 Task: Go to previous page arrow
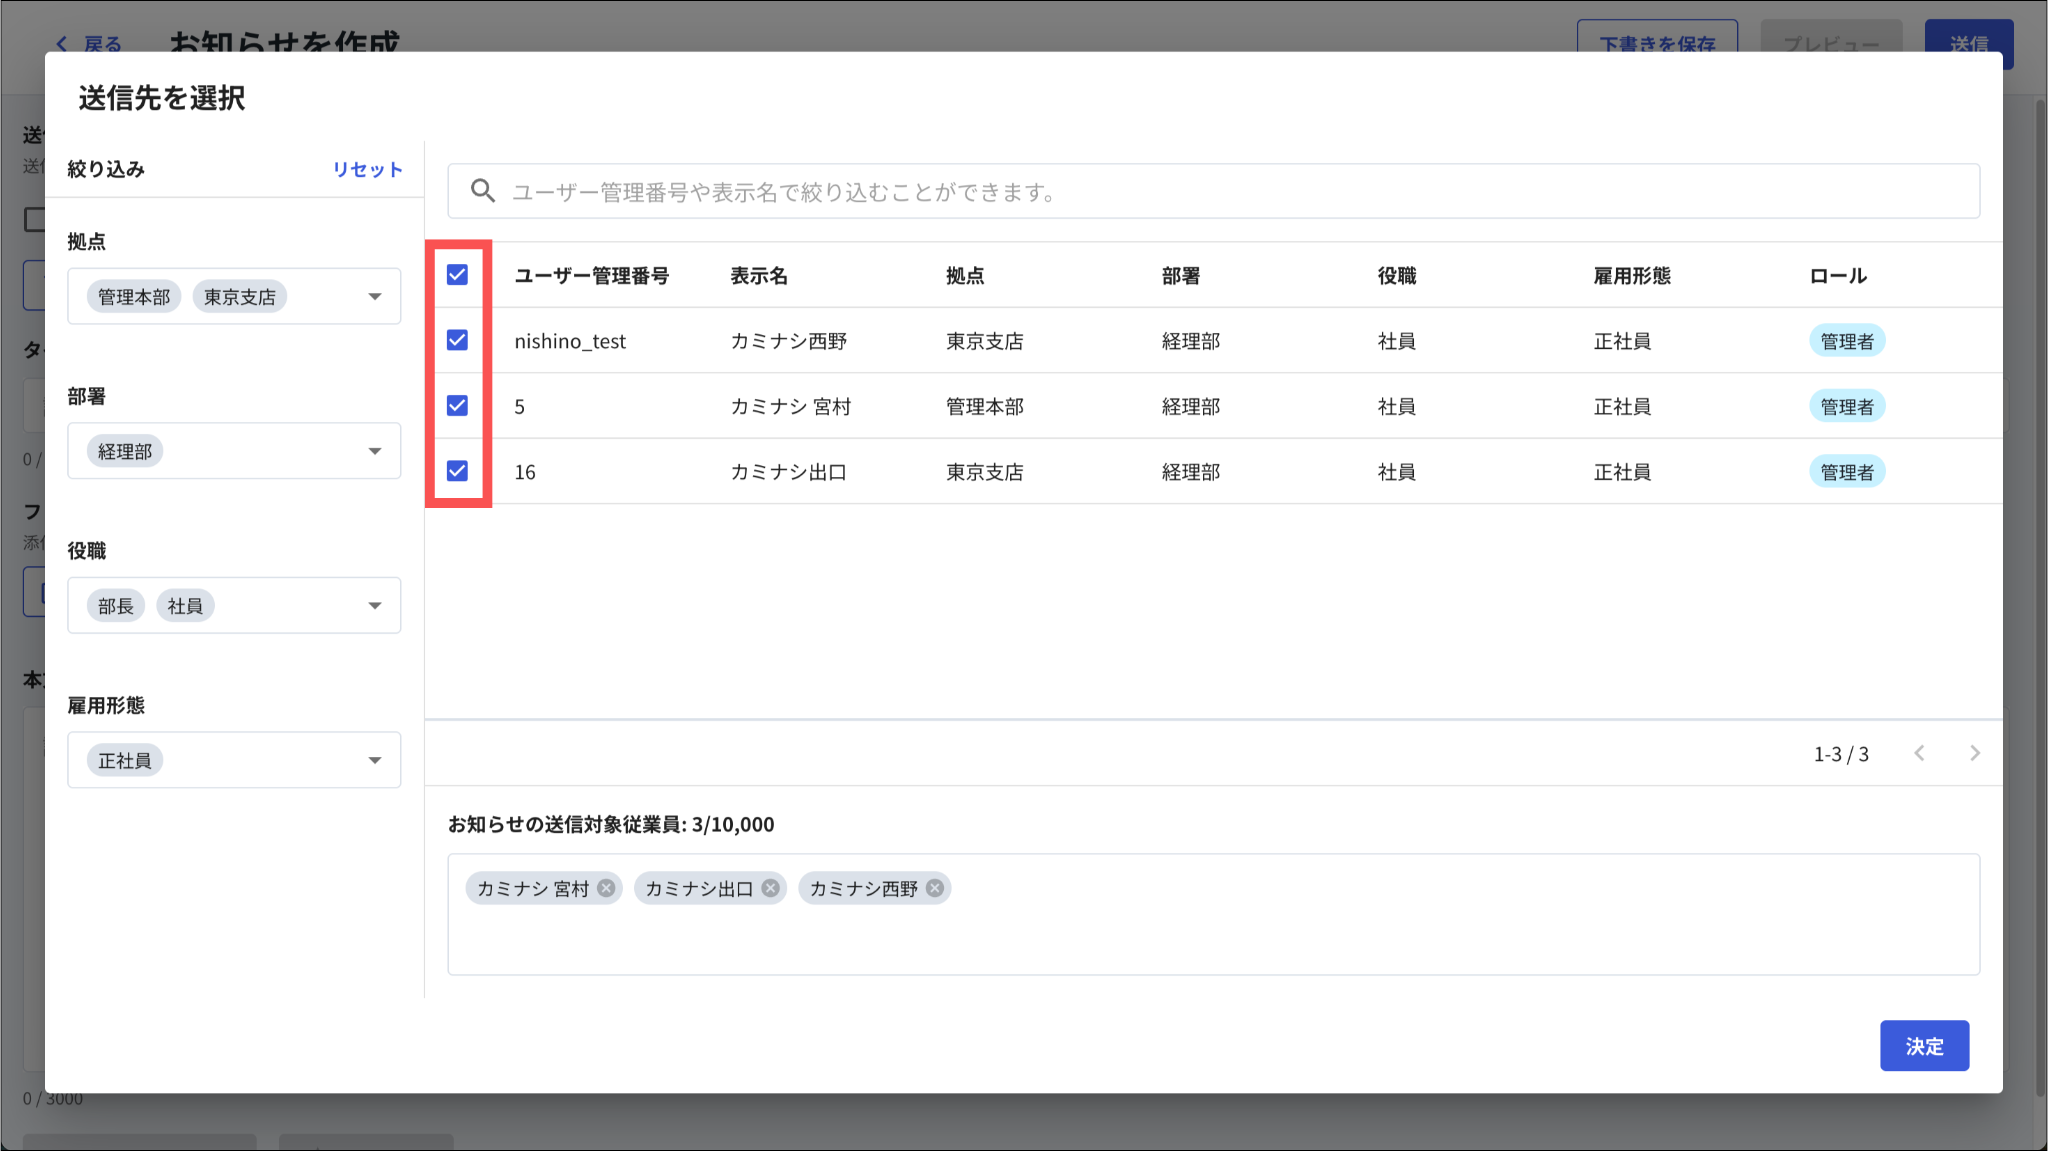pyautogui.click(x=1919, y=754)
